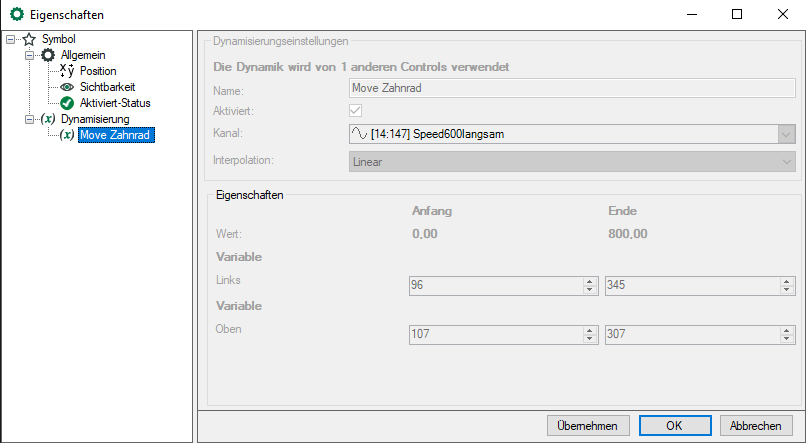Click the Eigenschaften title bar gear icon
Screen dimensions: 806x443
point(16,15)
